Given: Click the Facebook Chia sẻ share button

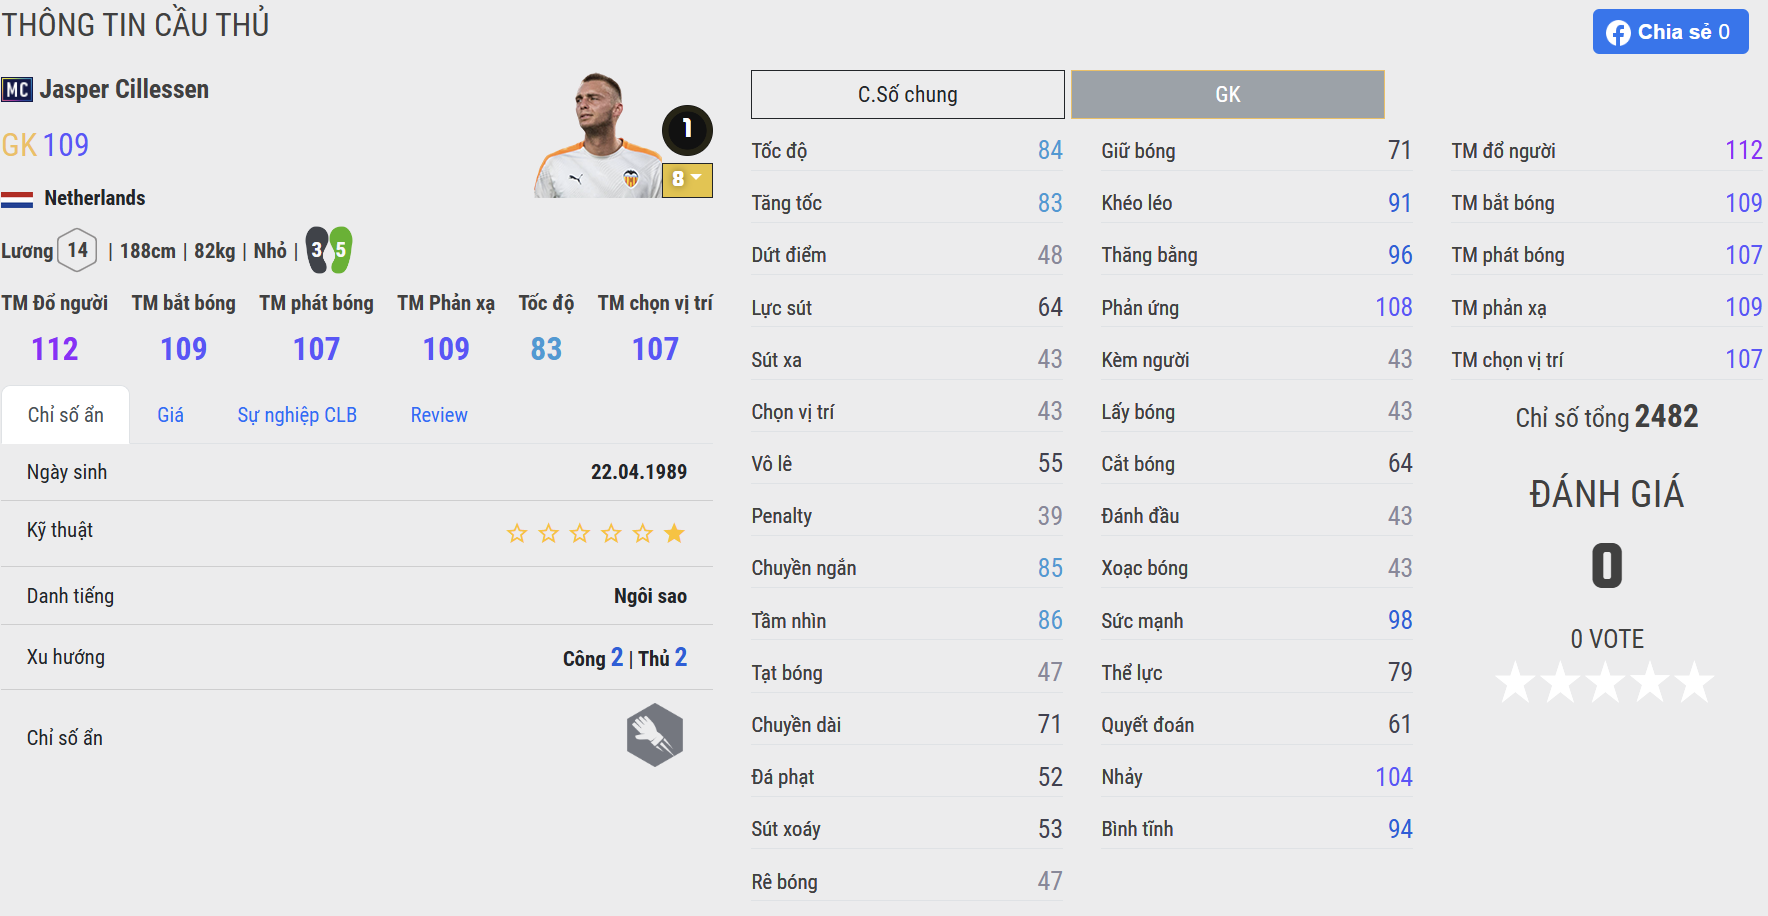Looking at the screenshot, I should pos(1670,32).
